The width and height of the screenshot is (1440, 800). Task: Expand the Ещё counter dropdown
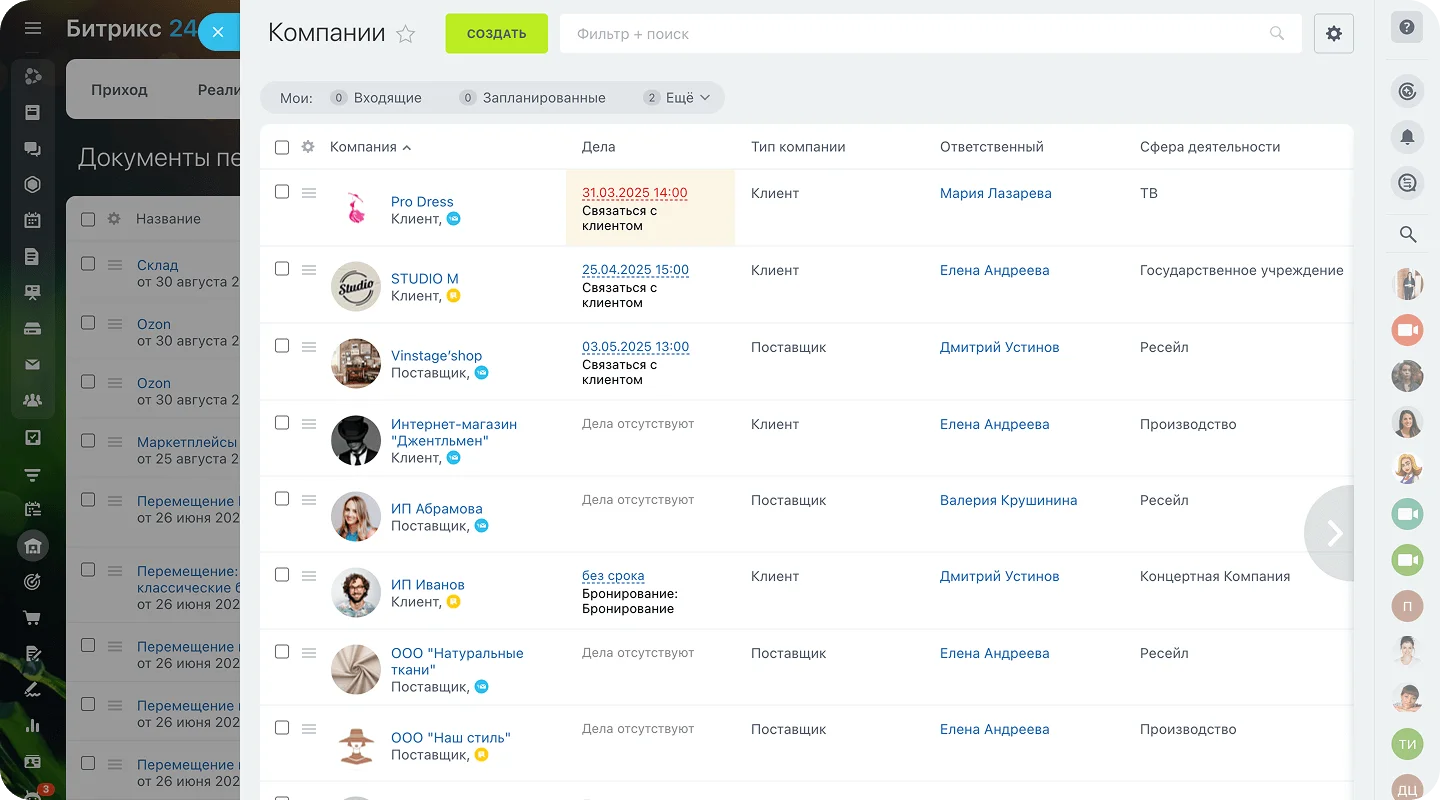tap(678, 98)
